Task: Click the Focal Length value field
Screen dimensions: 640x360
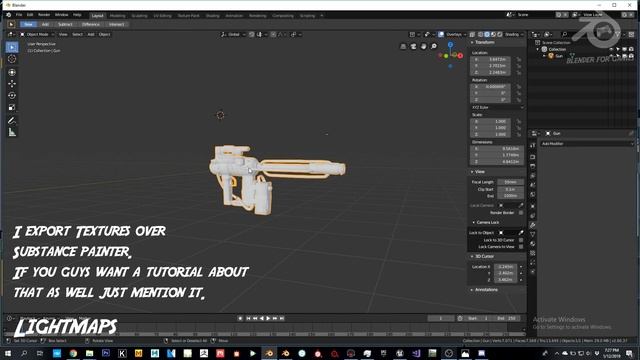Action: pos(511,182)
